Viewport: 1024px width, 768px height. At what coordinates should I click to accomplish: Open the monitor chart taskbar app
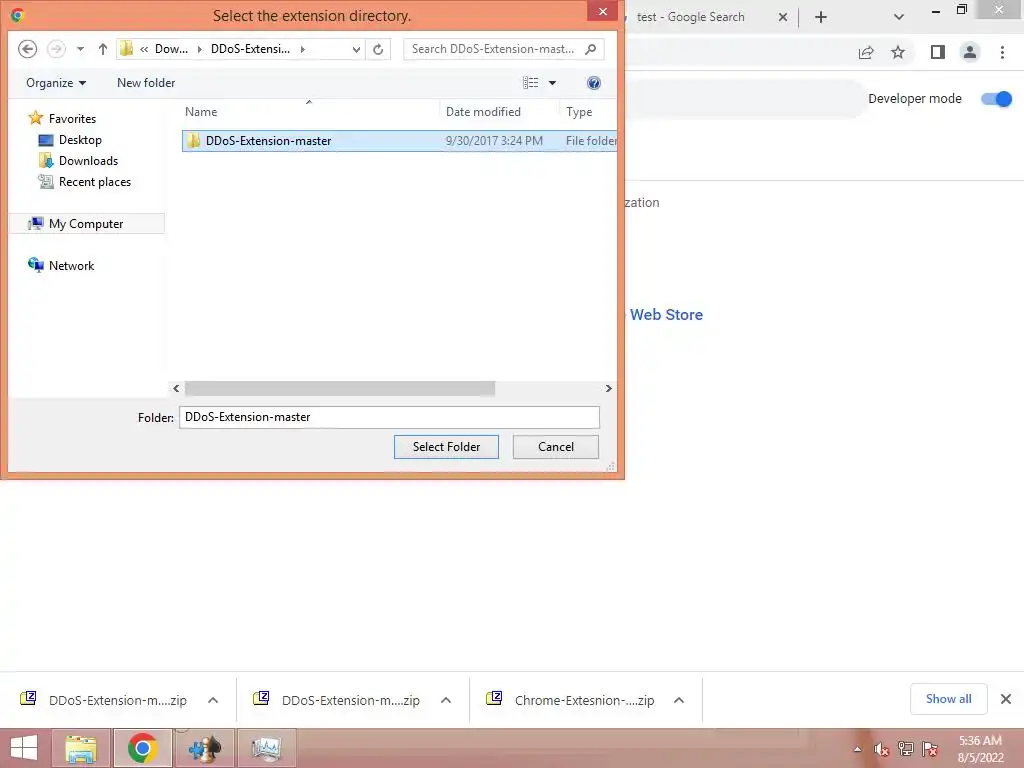[x=266, y=748]
